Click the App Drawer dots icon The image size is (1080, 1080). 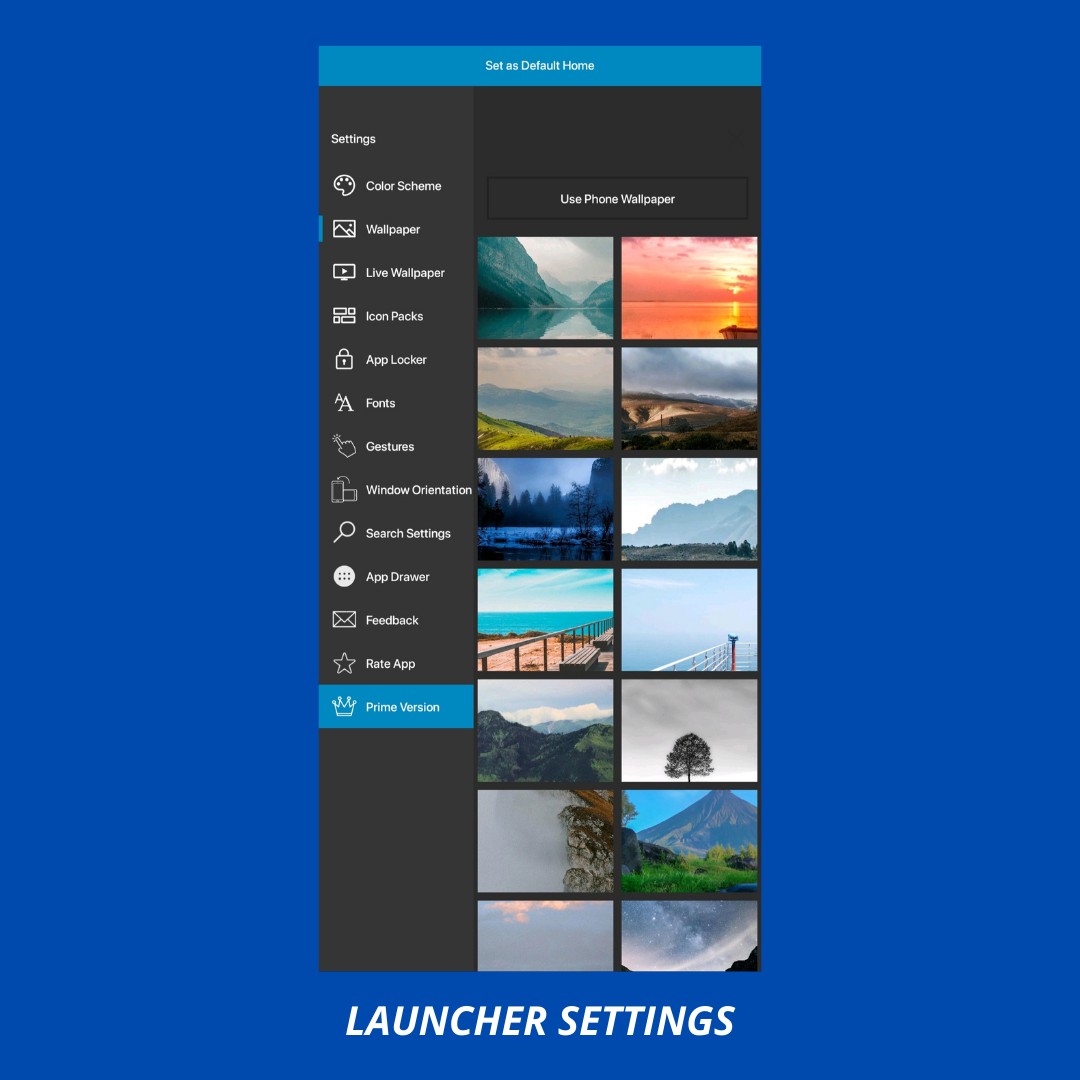344,577
